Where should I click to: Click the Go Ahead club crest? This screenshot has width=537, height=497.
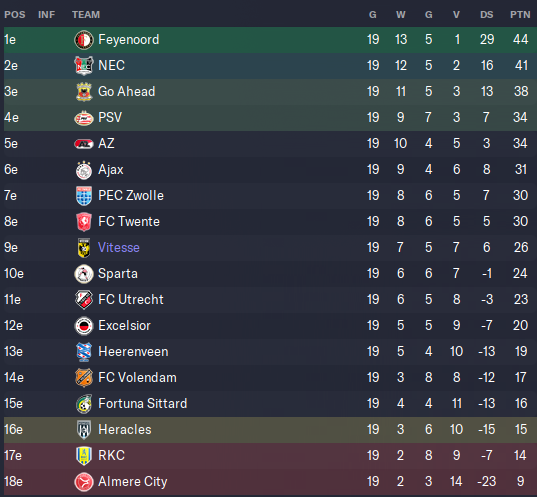coord(84,92)
